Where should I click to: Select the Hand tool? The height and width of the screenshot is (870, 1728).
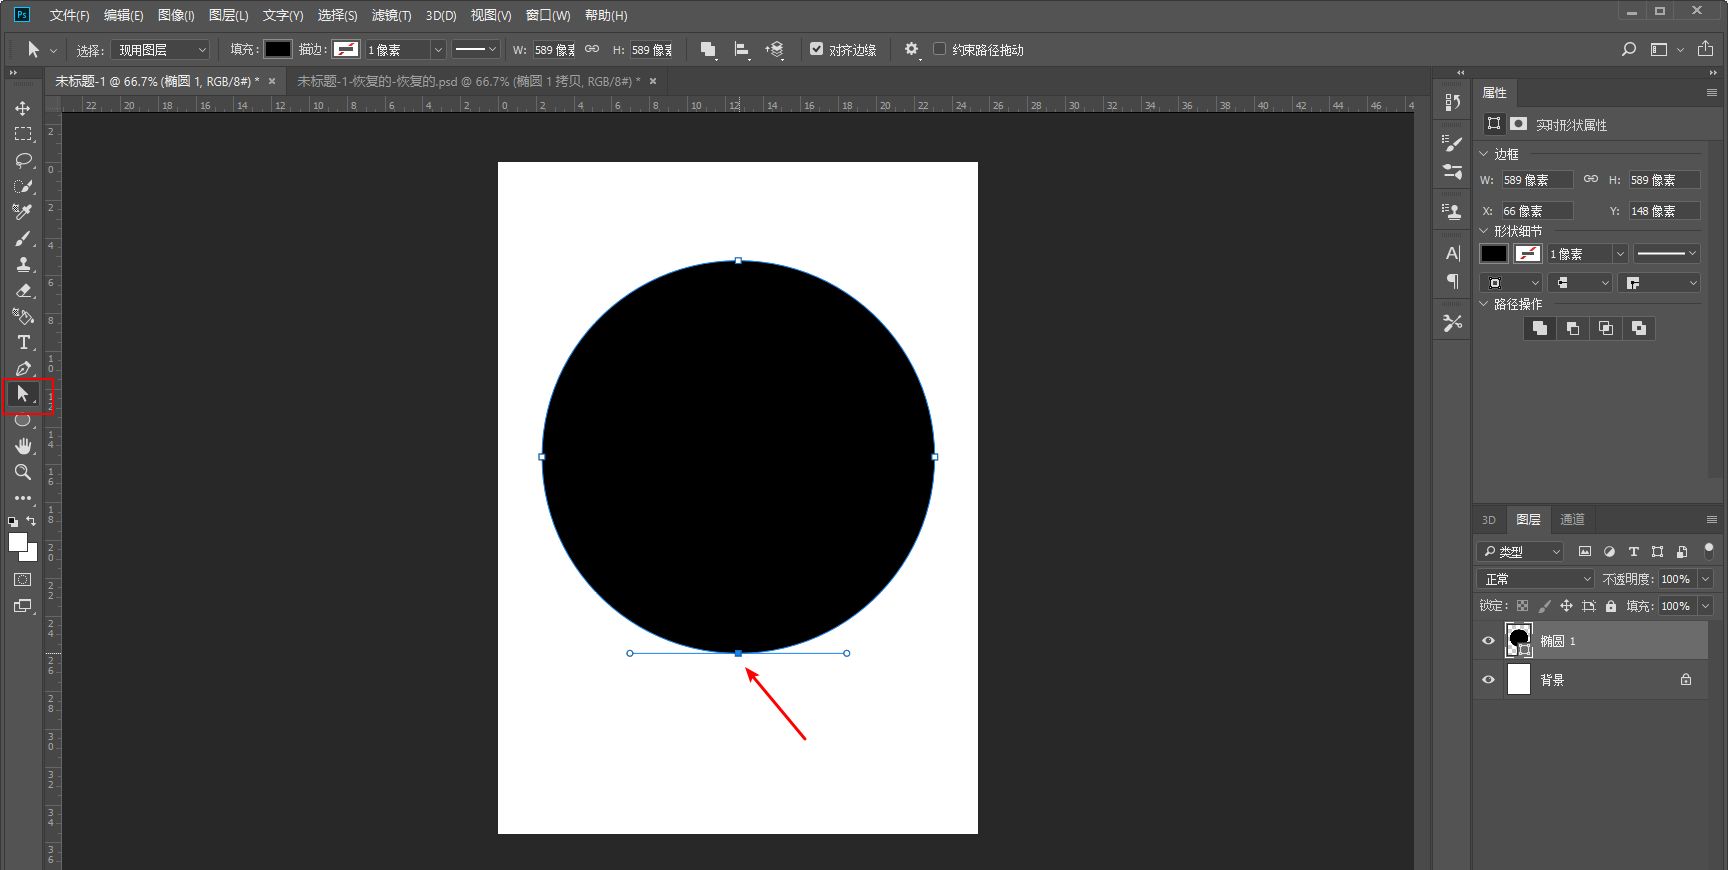[23, 446]
